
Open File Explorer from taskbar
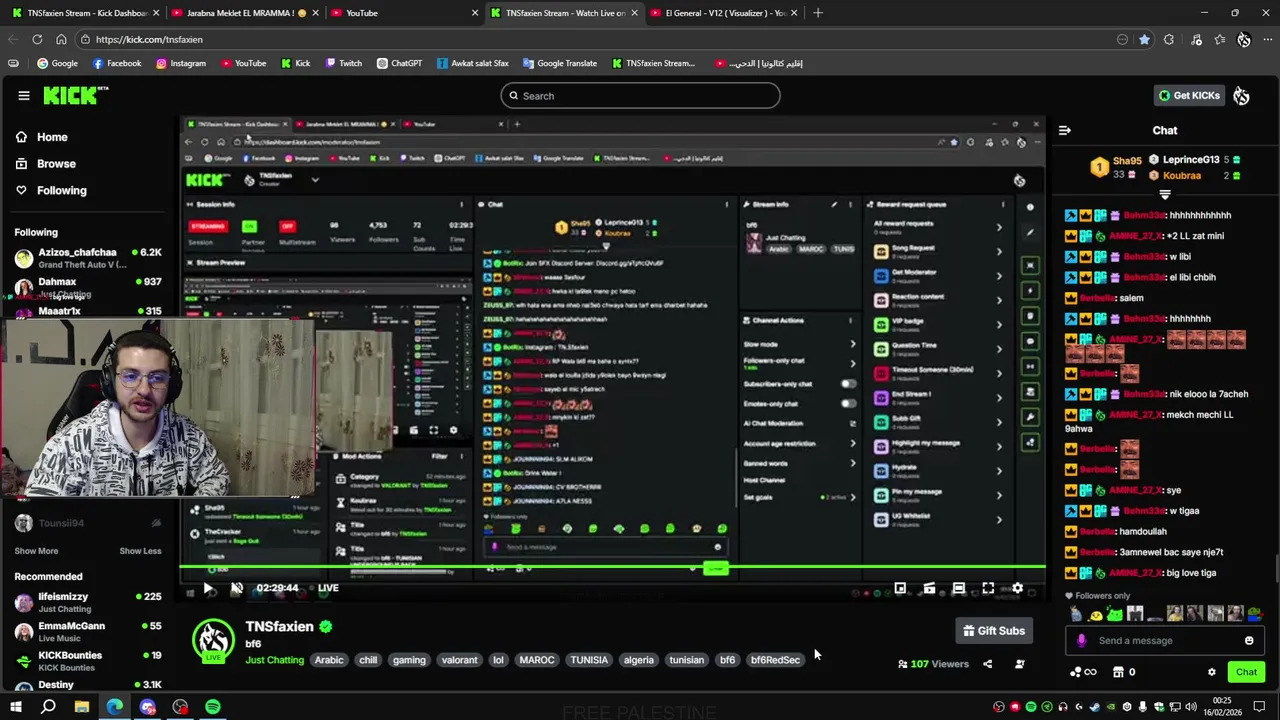[82, 707]
